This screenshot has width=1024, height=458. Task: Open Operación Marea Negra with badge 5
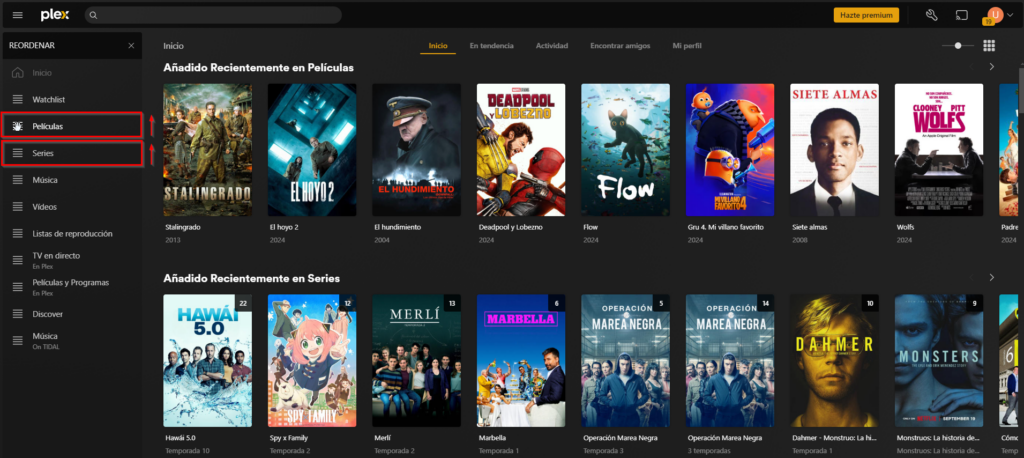626,361
